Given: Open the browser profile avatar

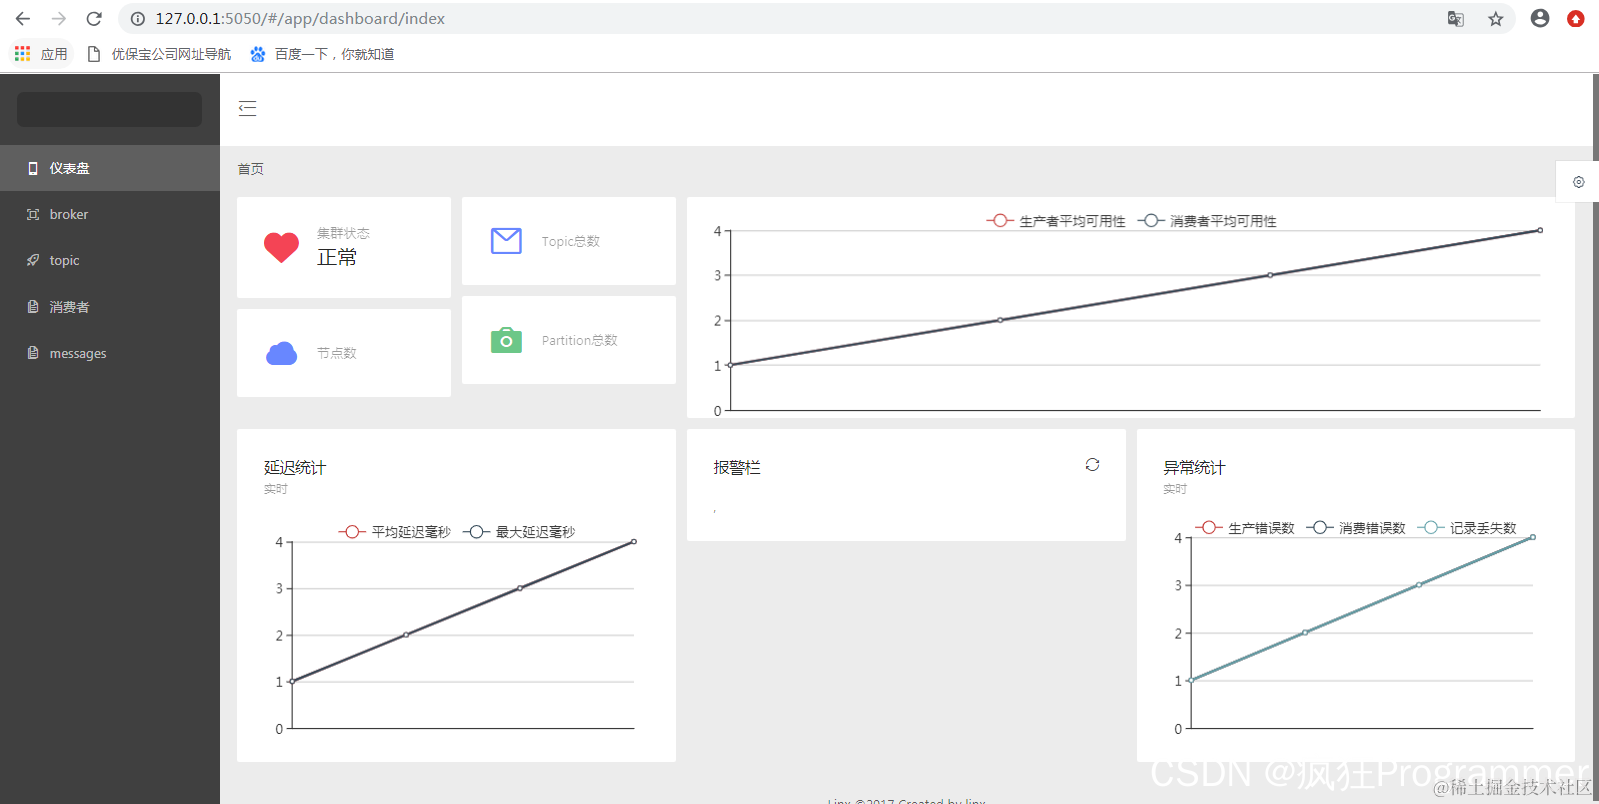Looking at the screenshot, I should coord(1540,18).
